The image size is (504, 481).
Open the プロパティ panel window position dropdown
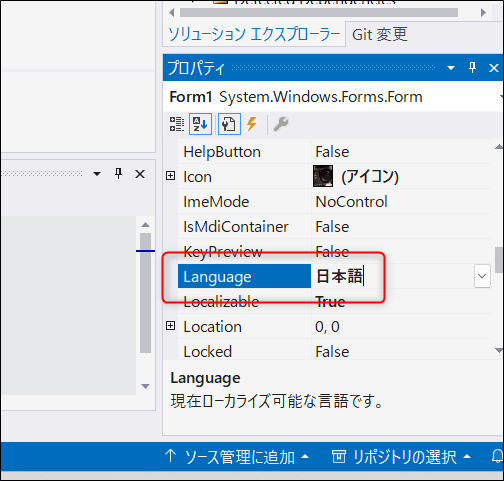click(x=451, y=68)
